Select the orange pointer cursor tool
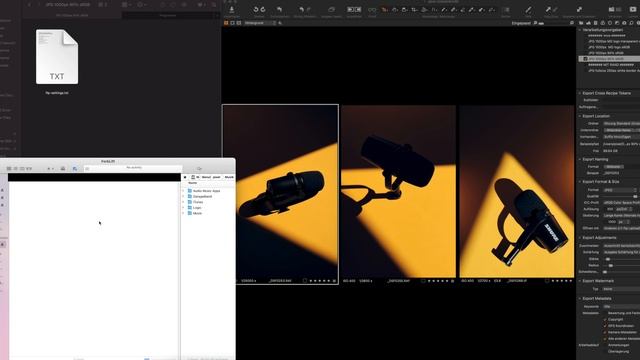 pos(384,10)
